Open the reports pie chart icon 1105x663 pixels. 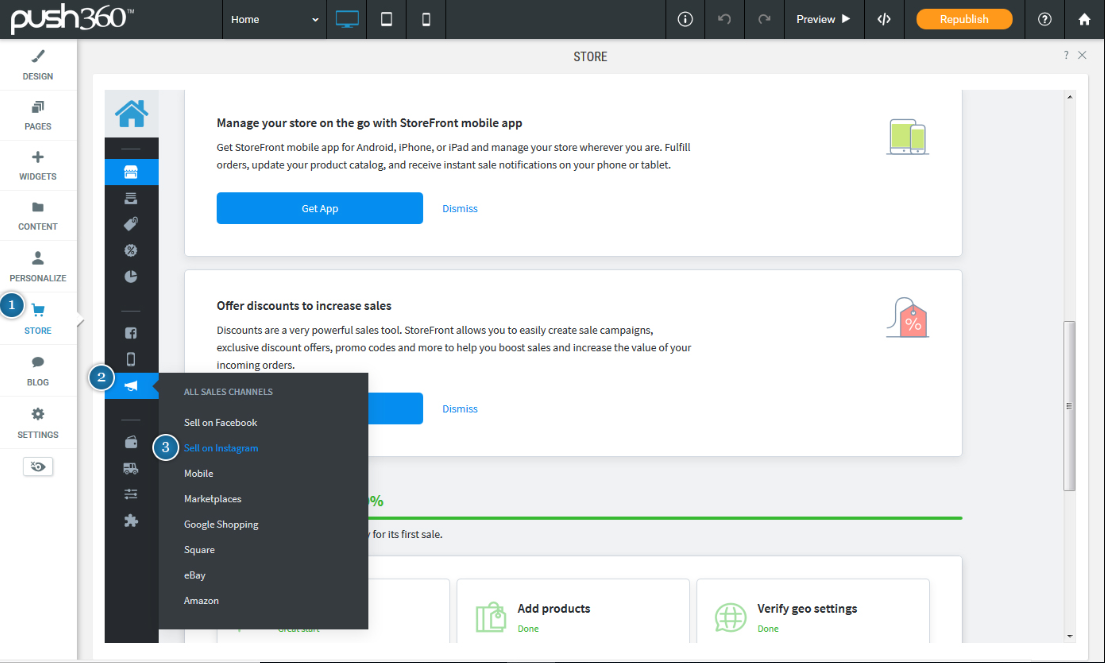(x=131, y=277)
